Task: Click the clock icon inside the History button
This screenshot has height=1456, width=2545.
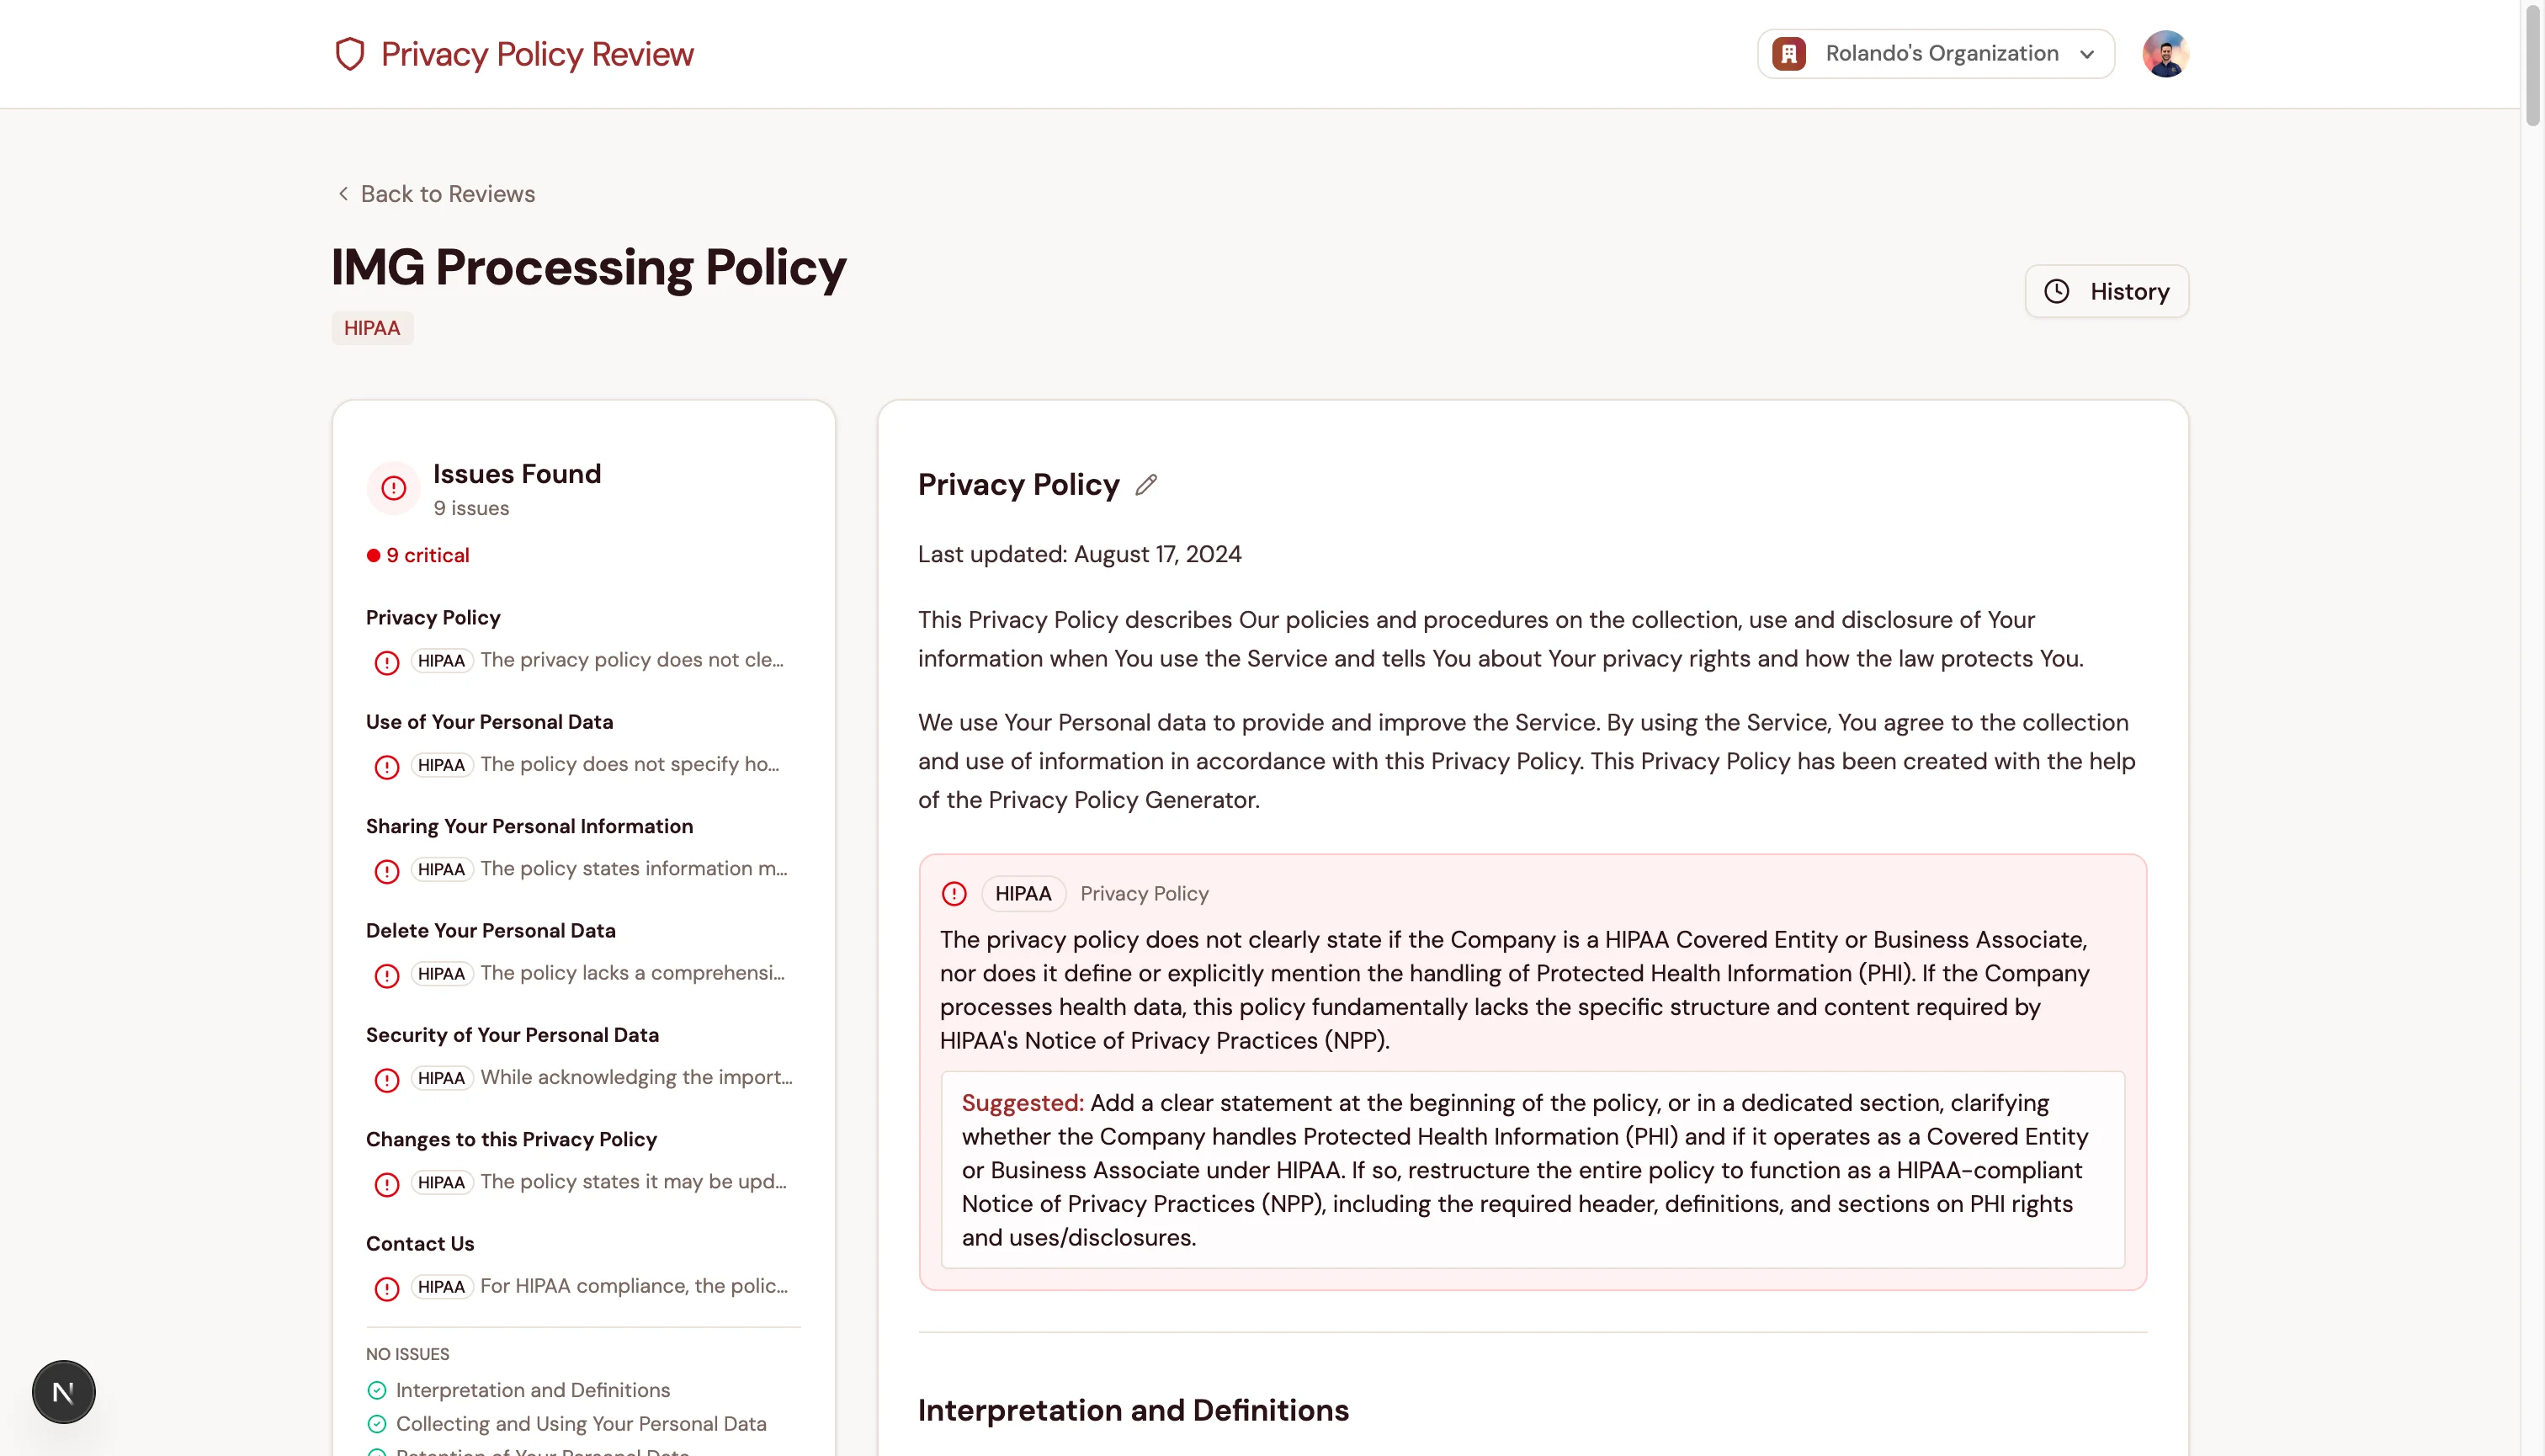Action: point(2057,291)
